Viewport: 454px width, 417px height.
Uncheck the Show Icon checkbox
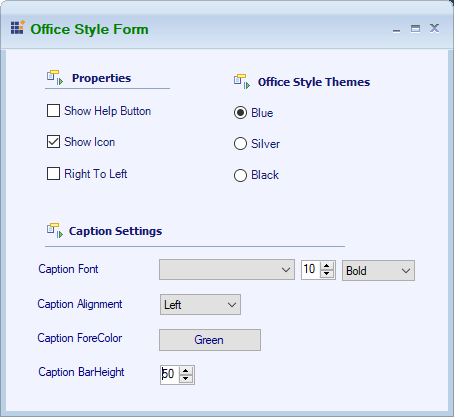53,142
